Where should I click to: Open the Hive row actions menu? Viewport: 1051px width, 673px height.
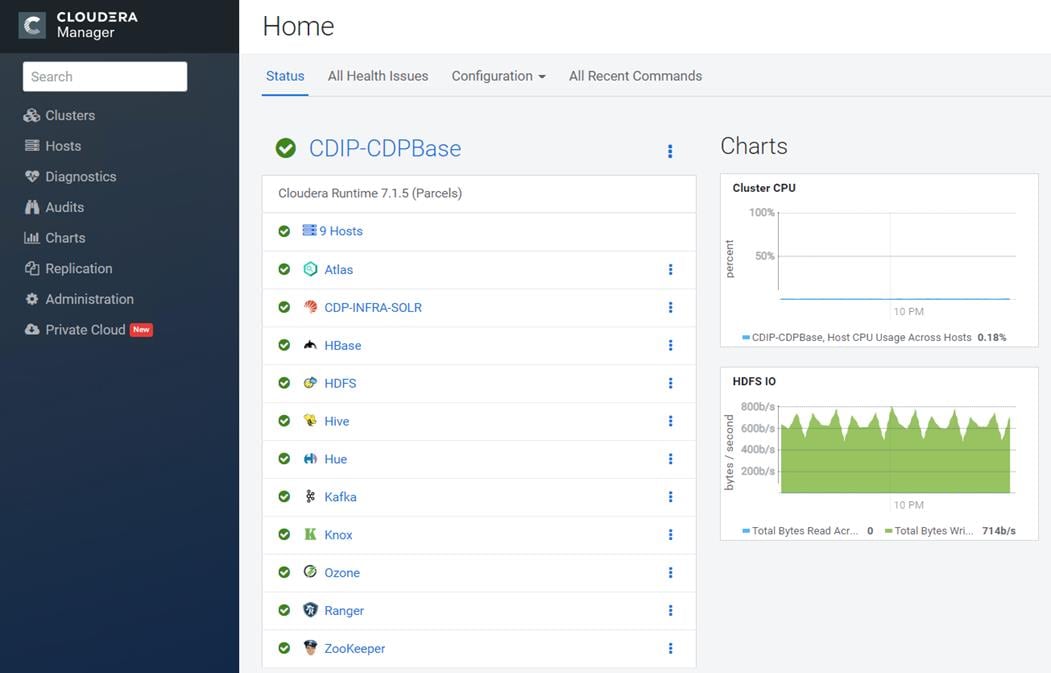click(670, 421)
